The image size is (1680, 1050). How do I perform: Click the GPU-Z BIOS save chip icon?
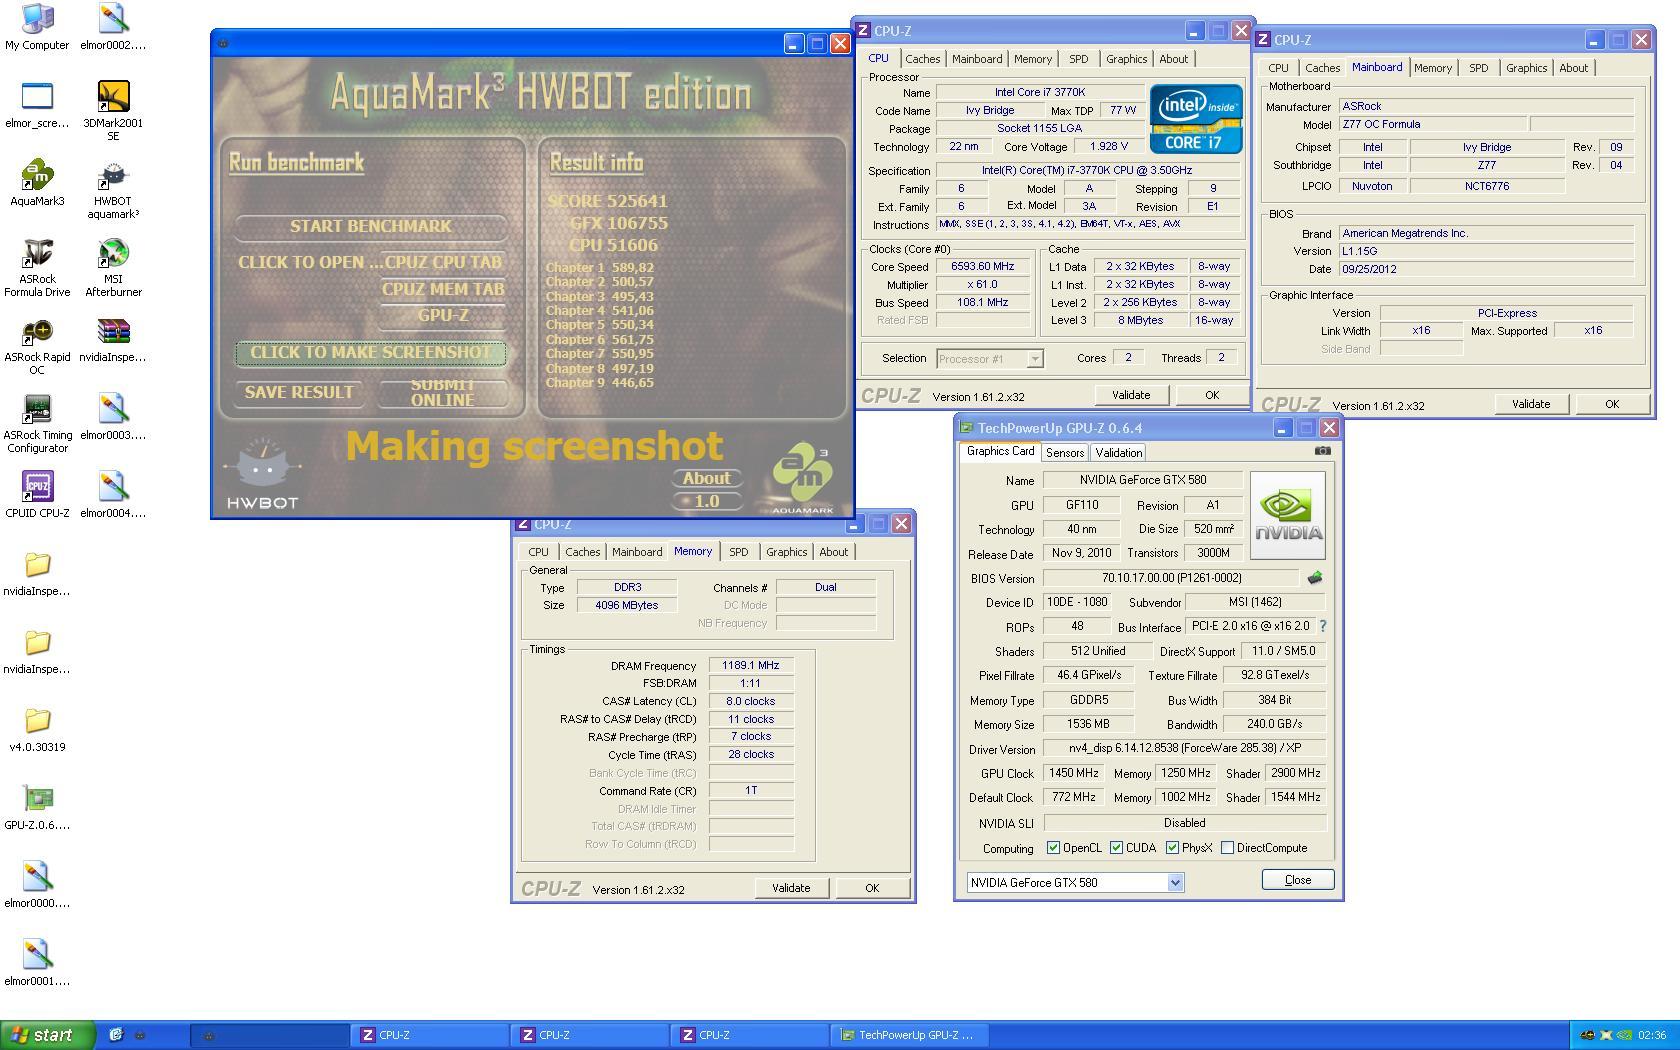[x=1315, y=578]
